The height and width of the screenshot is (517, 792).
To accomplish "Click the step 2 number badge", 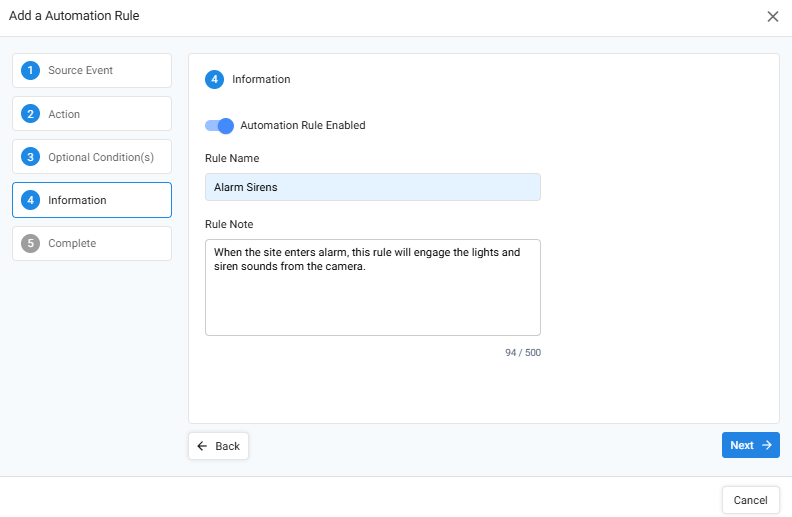I will tap(30, 114).
